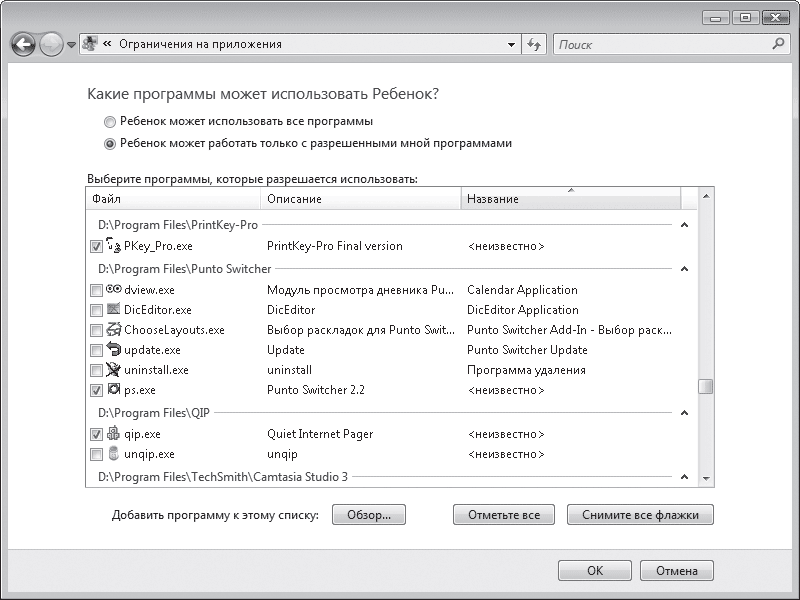Select 'Ребенок может использовать все программы' option
Screen dimensions: 800x600
[110, 121]
